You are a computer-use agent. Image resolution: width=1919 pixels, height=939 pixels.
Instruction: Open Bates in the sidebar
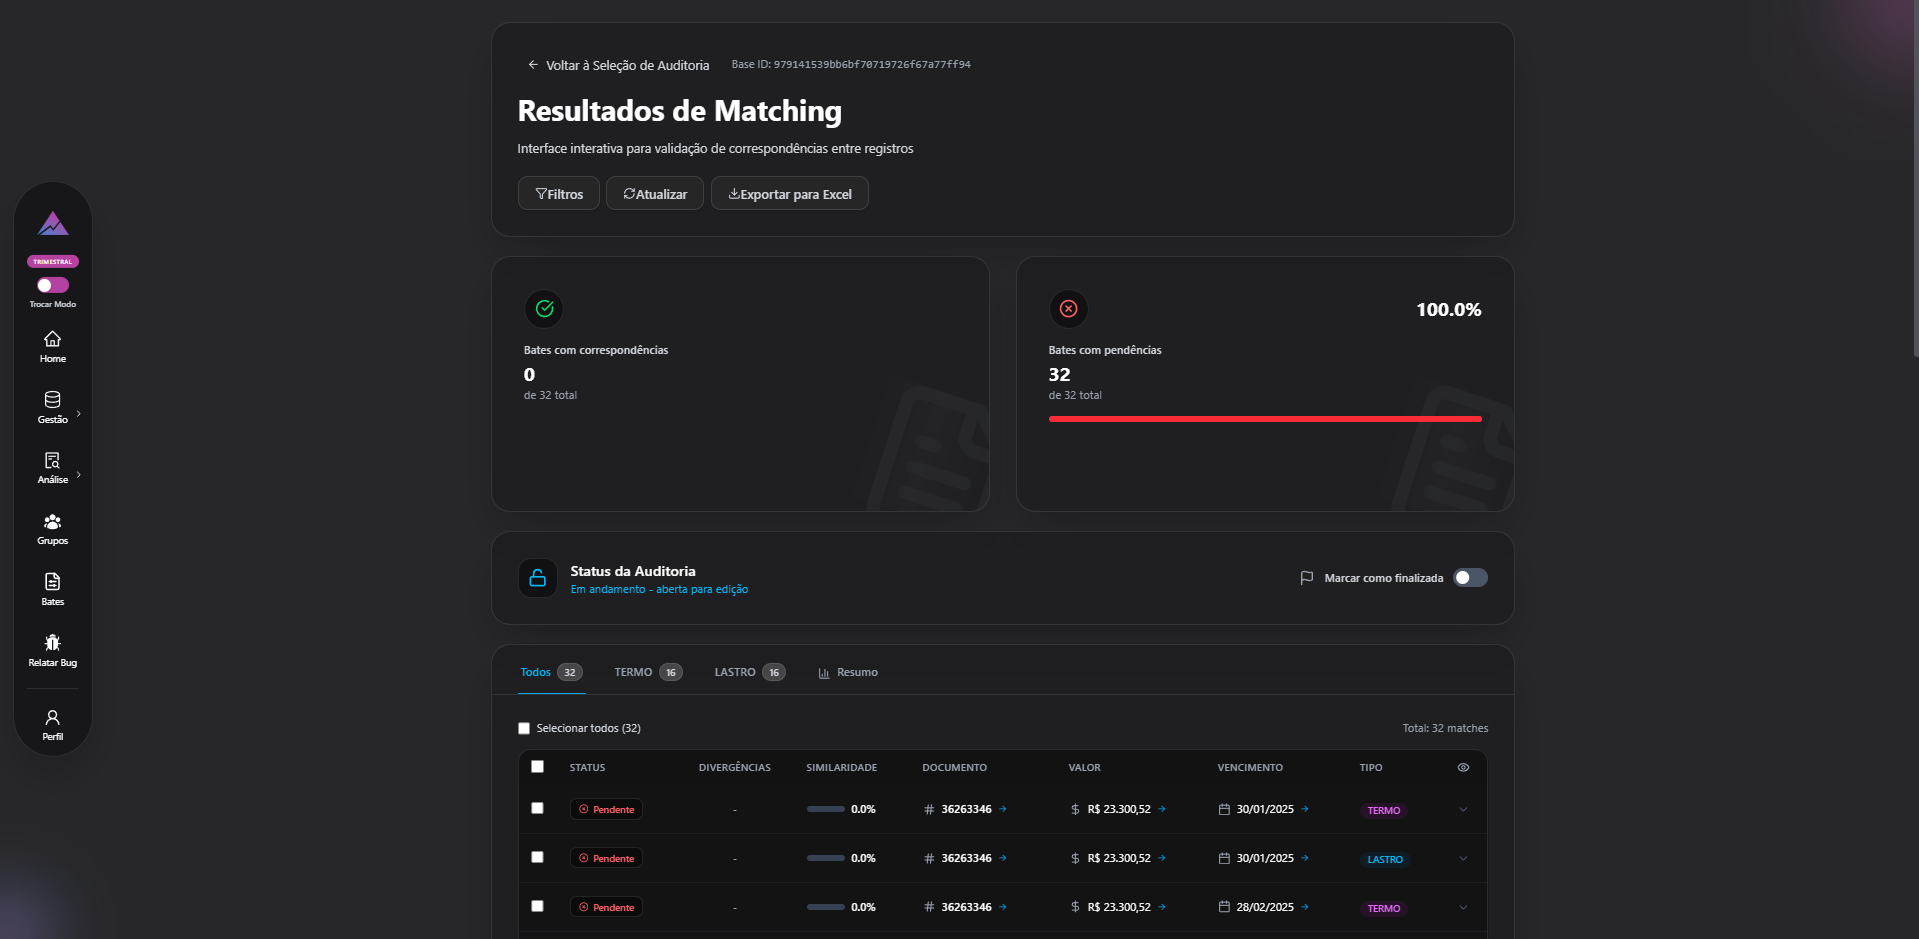tap(53, 589)
